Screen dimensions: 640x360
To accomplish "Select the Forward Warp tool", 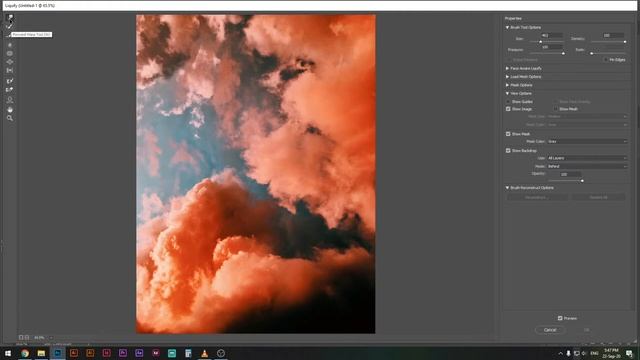I will click(x=10, y=18).
